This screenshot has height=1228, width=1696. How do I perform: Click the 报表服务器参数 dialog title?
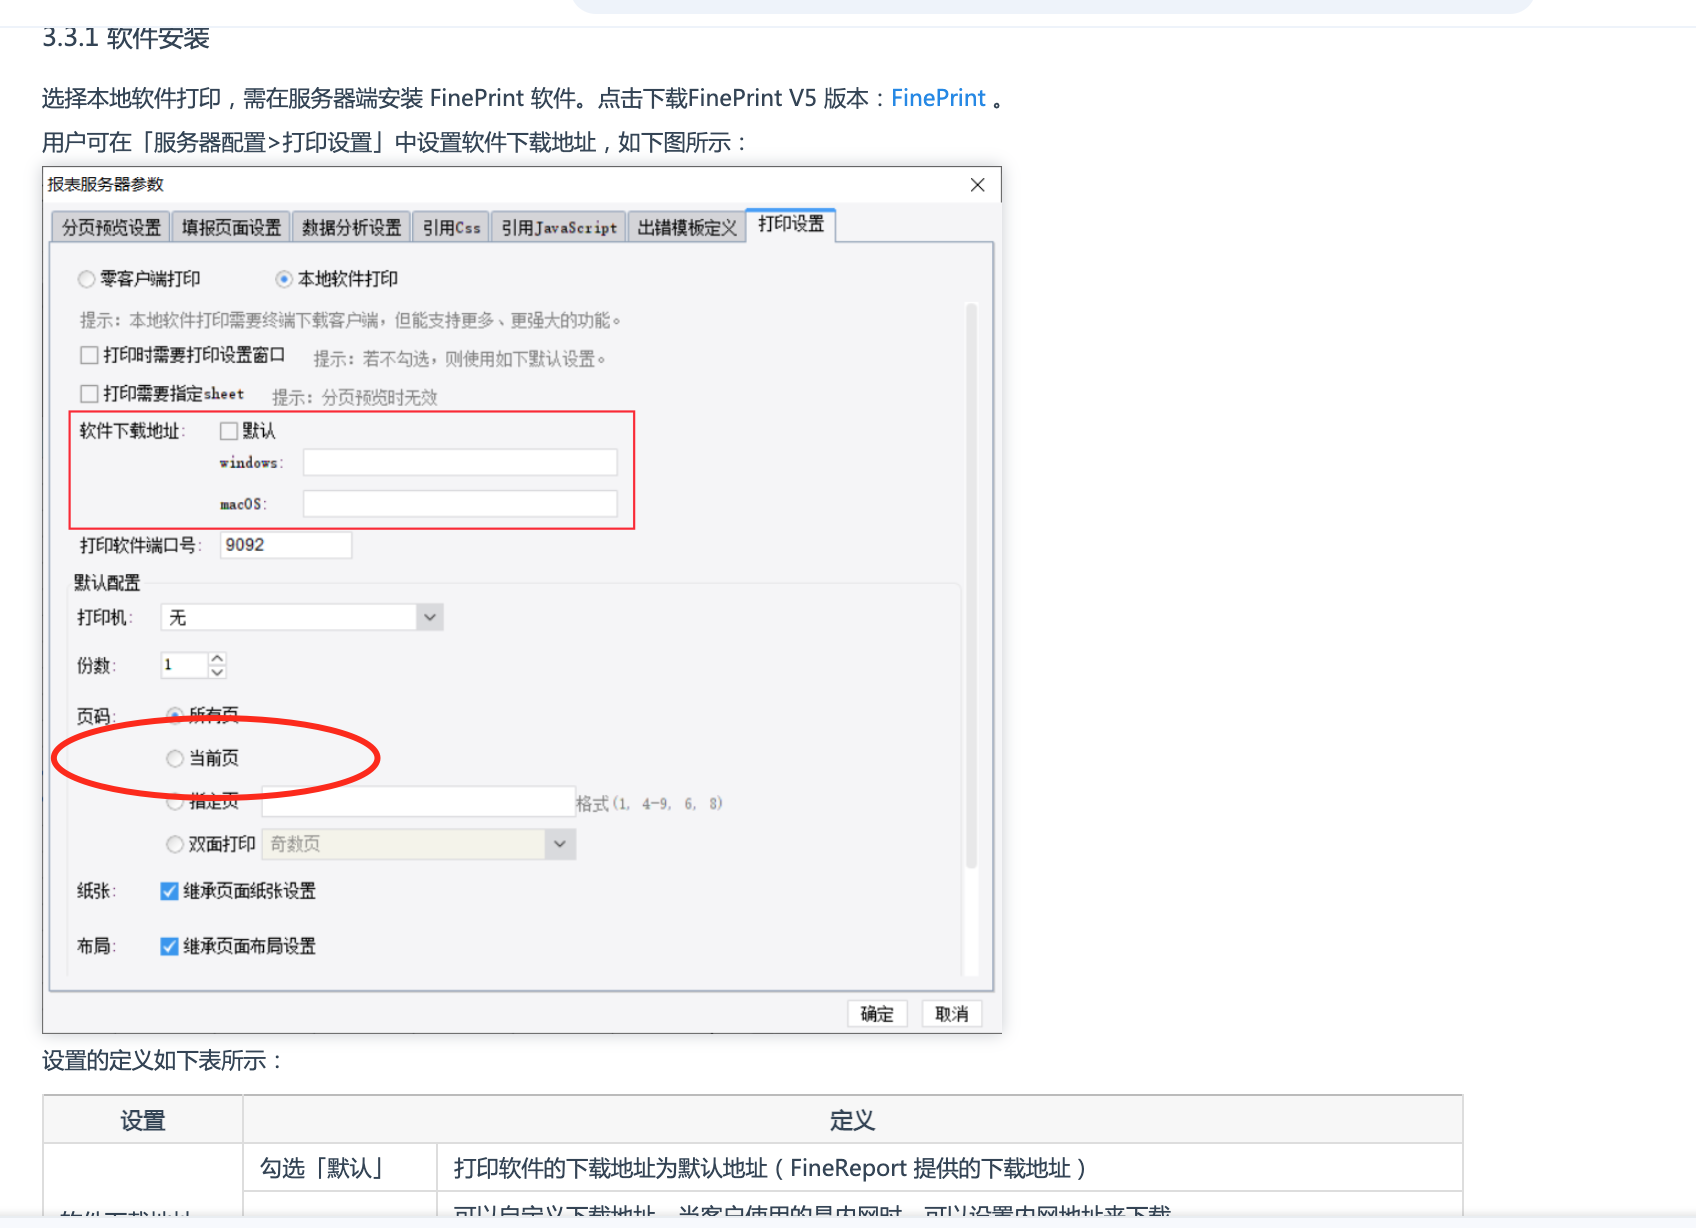pyautogui.click(x=106, y=184)
